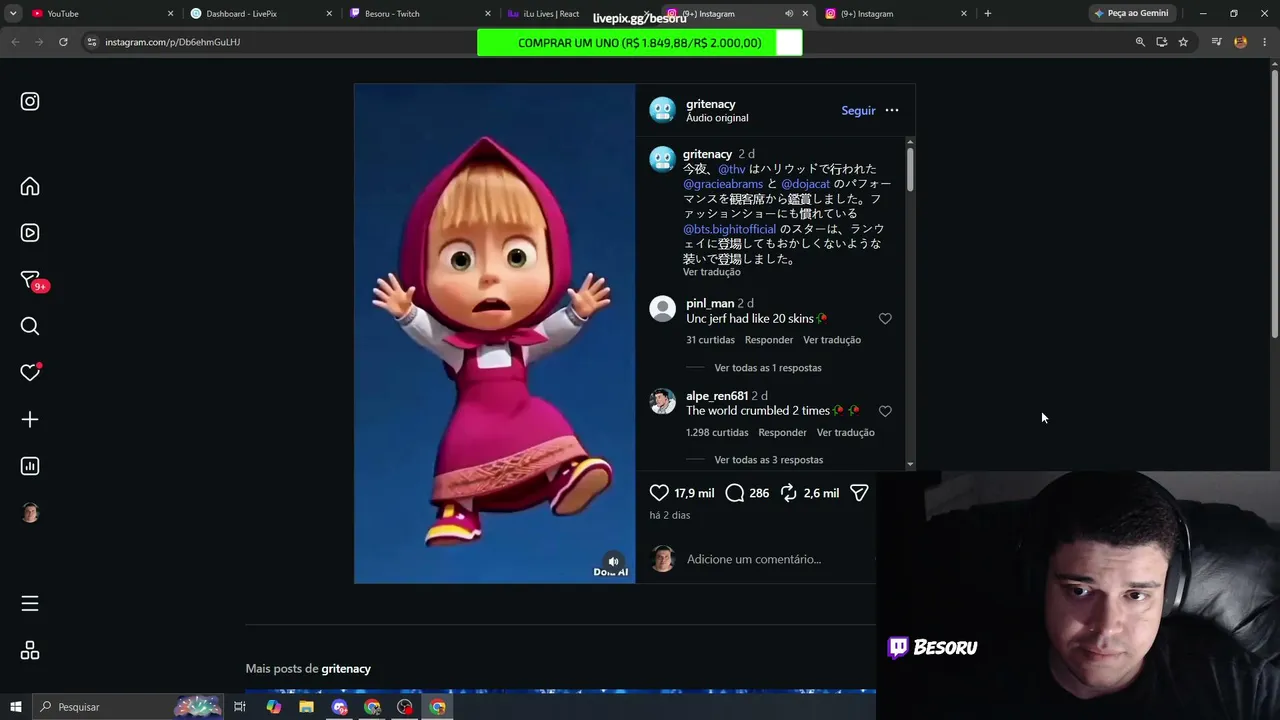Open gritenacy profile picture in post header
This screenshot has height=720, width=1280.
click(x=663, y=110)
